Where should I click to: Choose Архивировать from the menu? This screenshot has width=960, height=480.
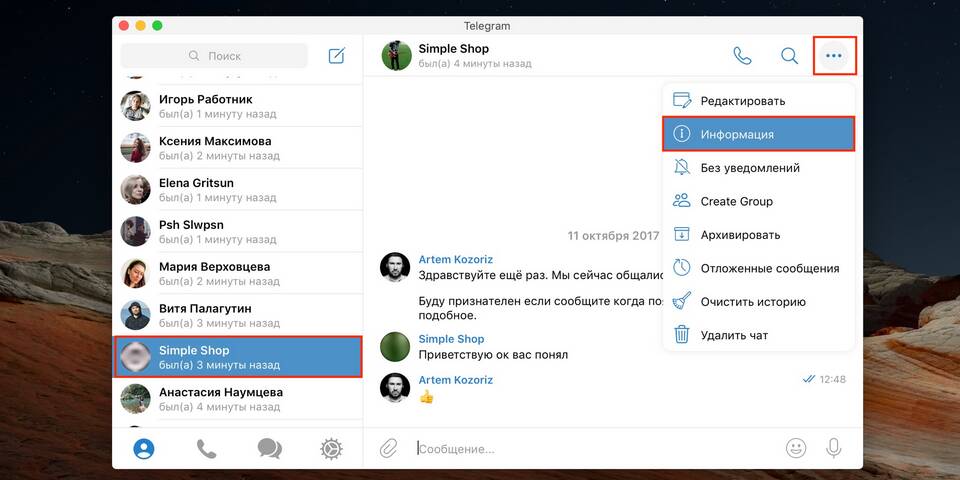point(758,234)
